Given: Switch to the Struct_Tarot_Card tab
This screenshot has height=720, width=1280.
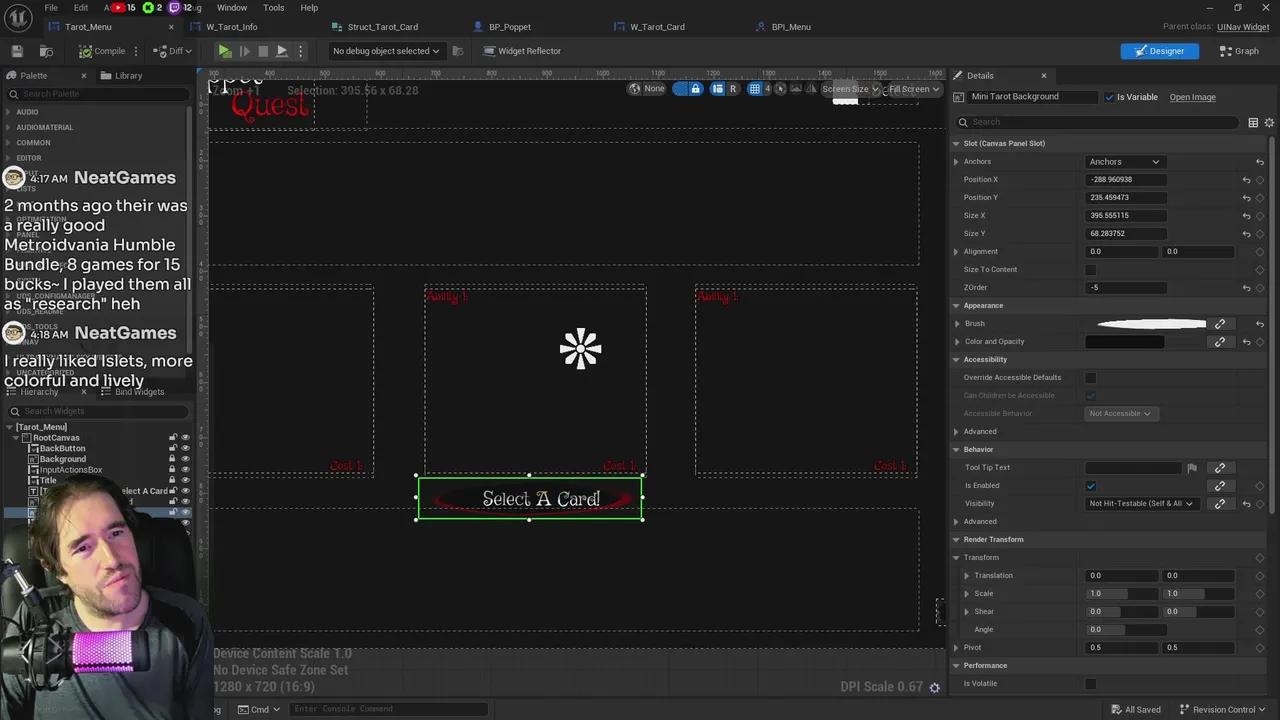Looking at the screenshot, I should [382, 27].
